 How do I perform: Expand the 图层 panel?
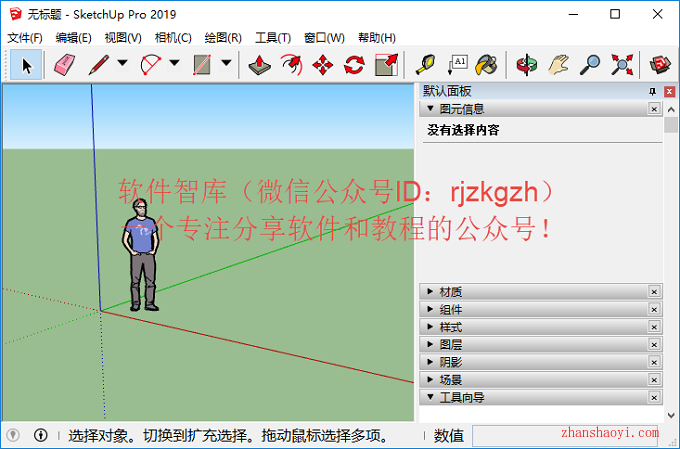pyautogui.click(x=430, y=344)
